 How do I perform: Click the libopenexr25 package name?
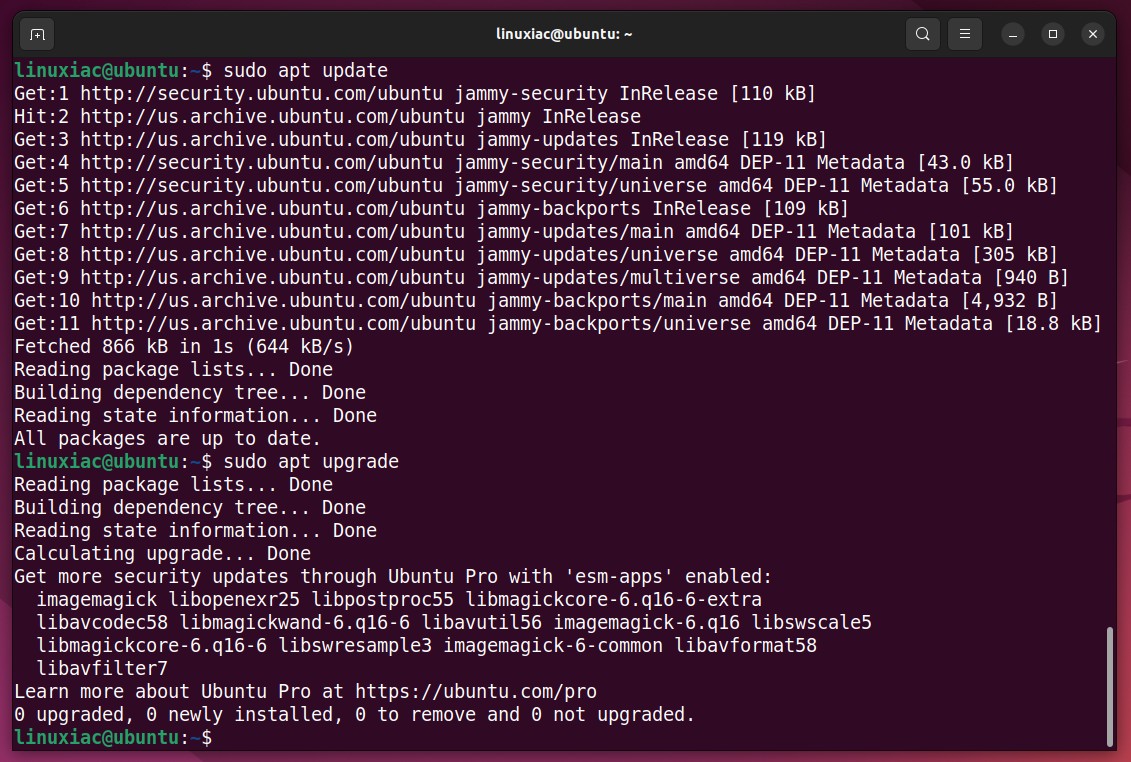(x=234, y=600)
